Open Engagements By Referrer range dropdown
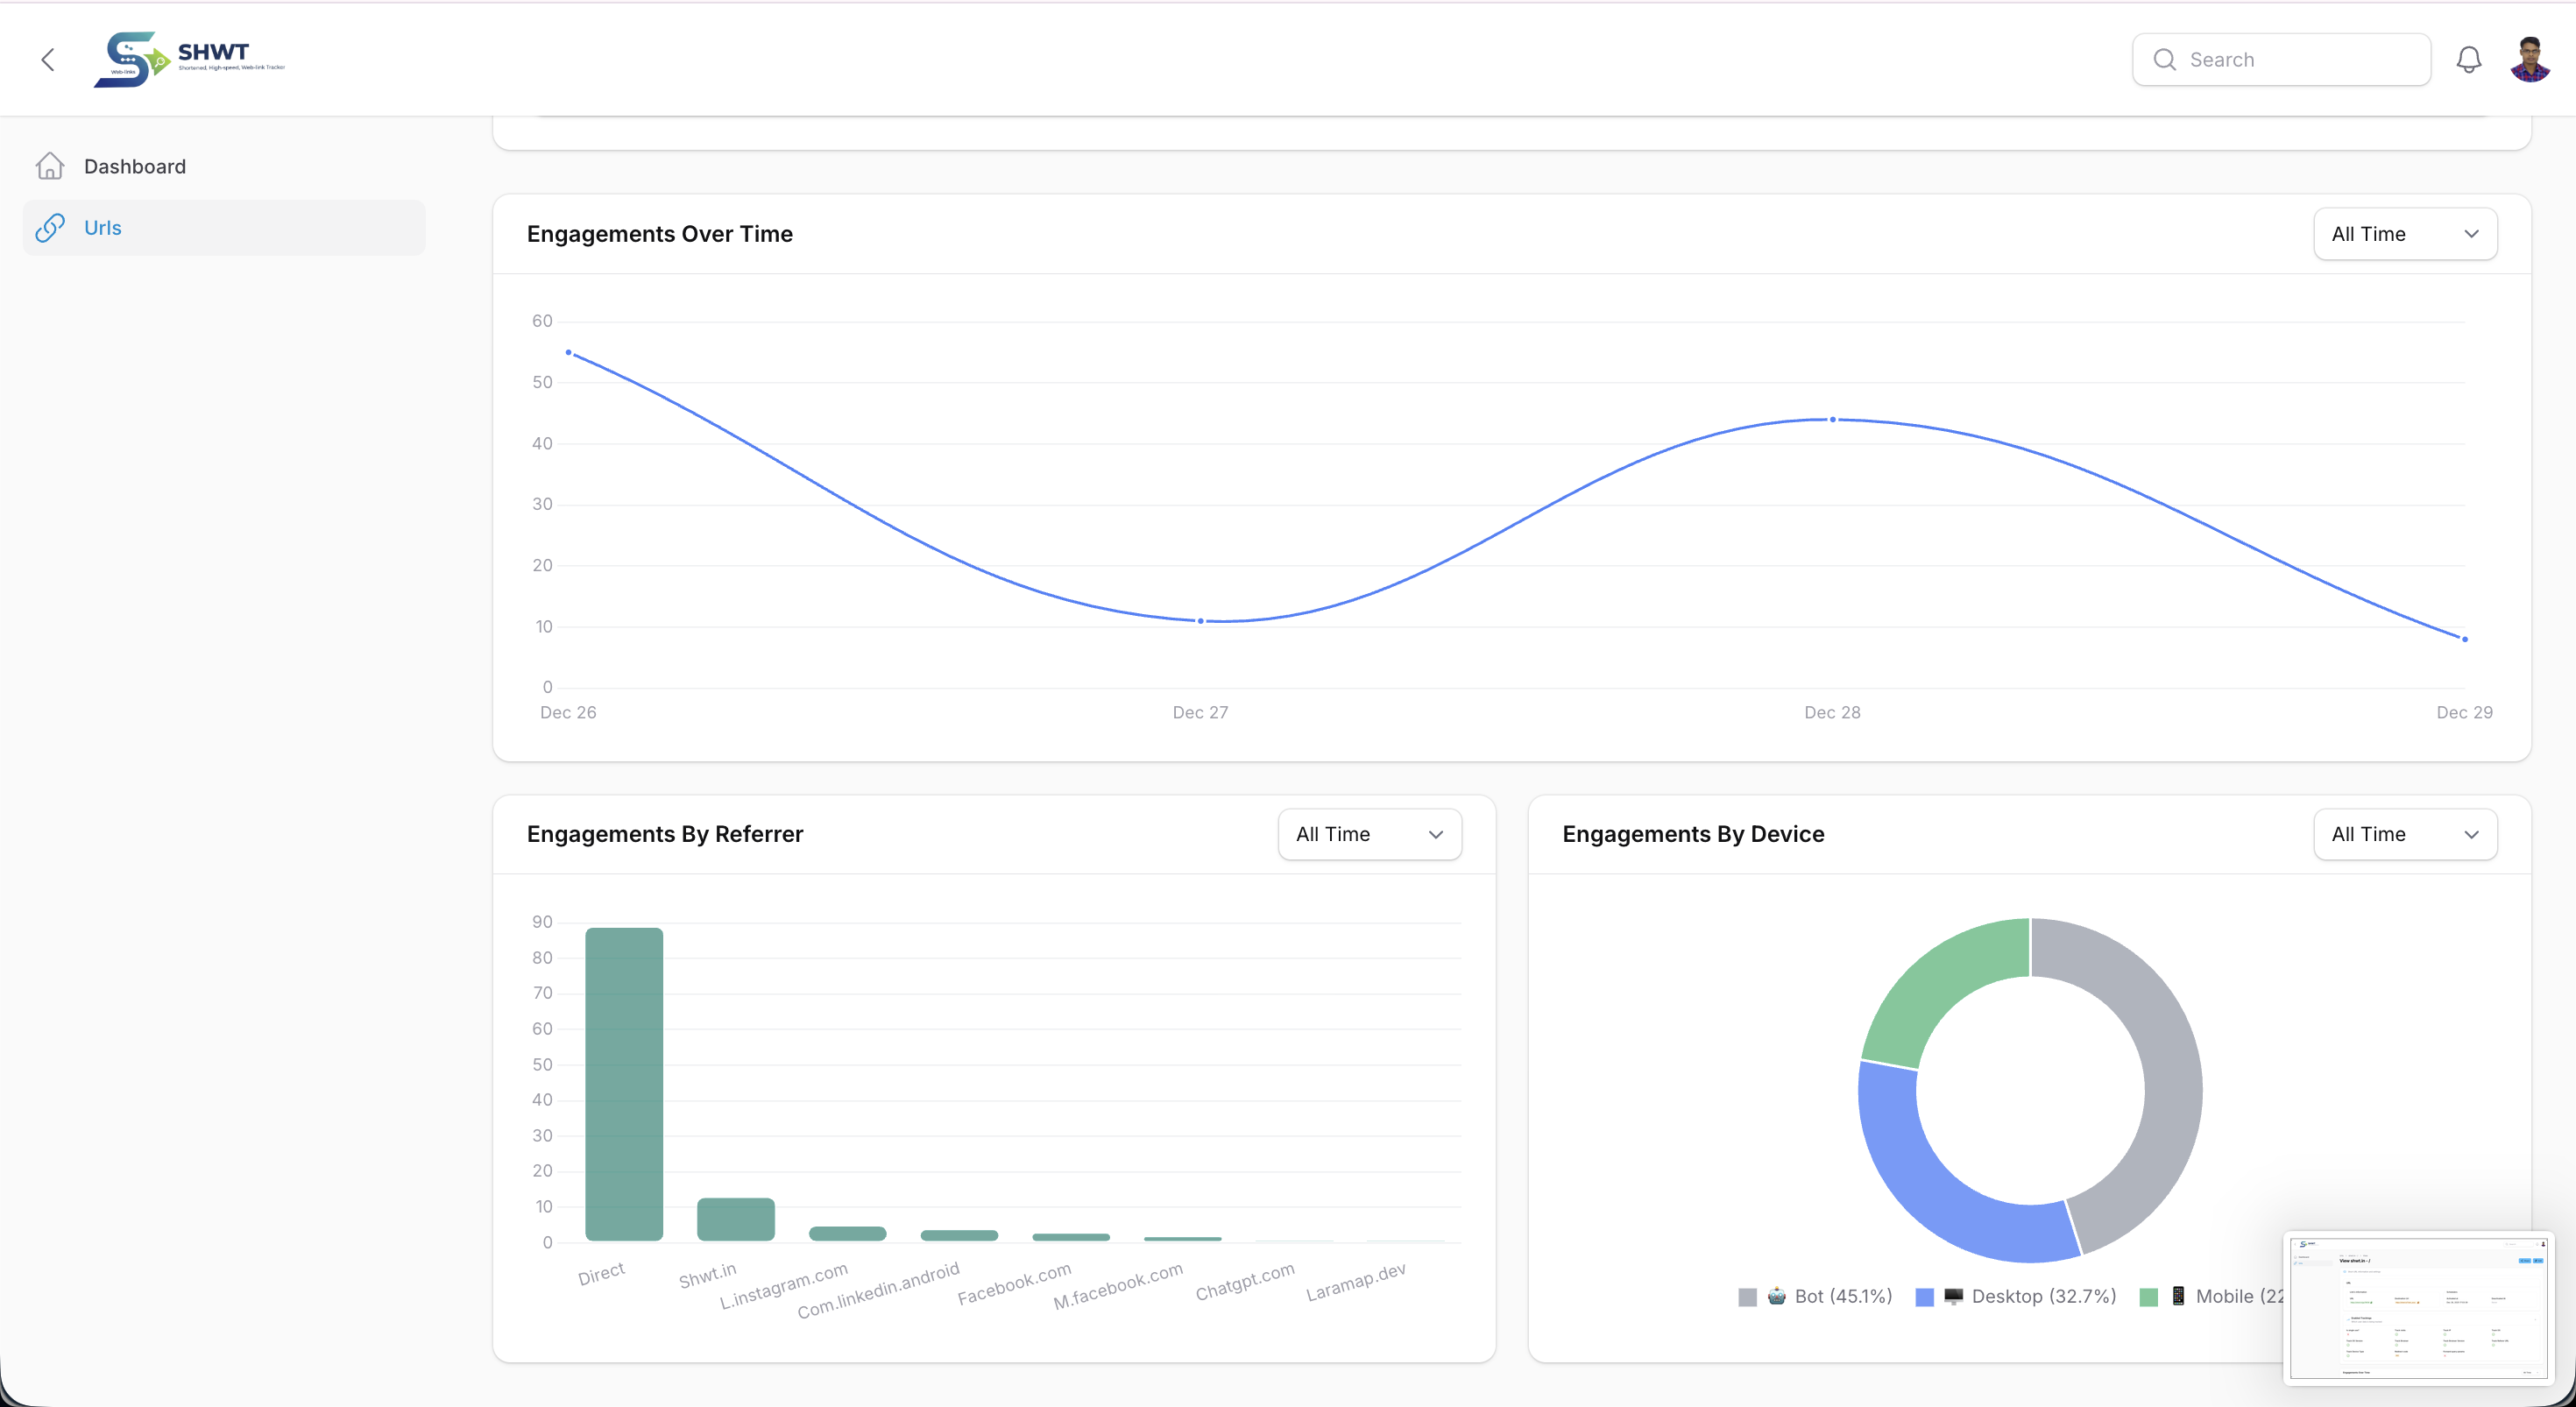 [1368, 834]
